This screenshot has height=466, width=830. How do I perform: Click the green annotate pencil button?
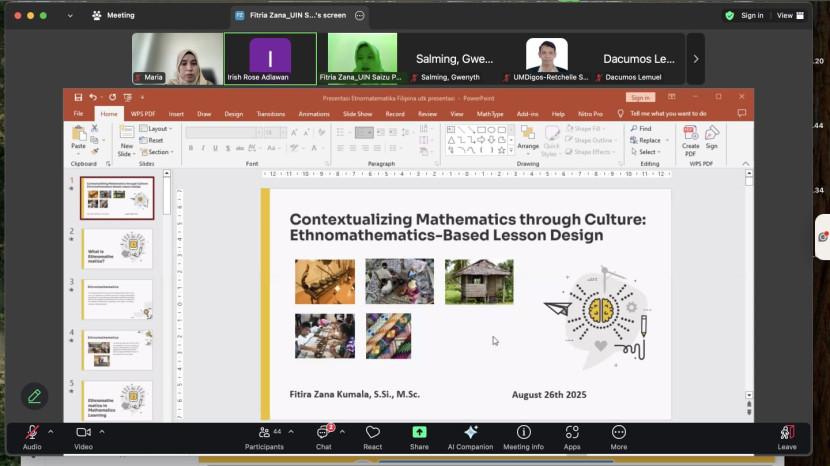(34, 396)
